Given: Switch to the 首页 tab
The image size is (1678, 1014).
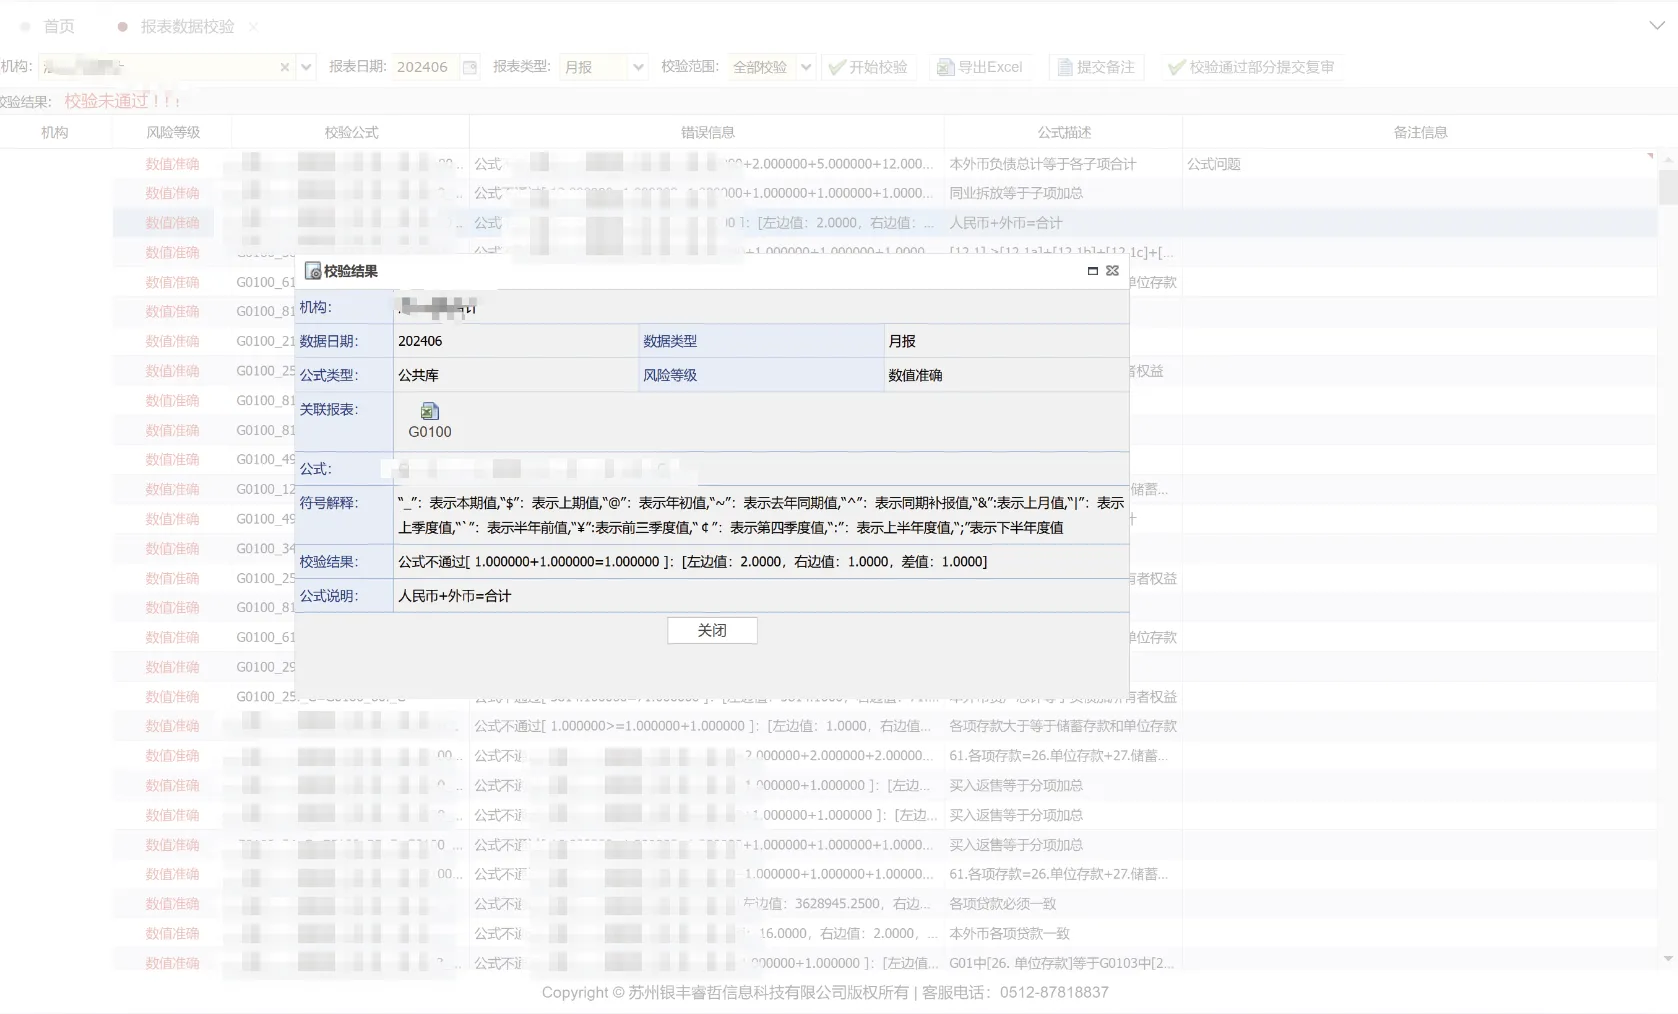Looking at the screenshot, I should point(58,26).
